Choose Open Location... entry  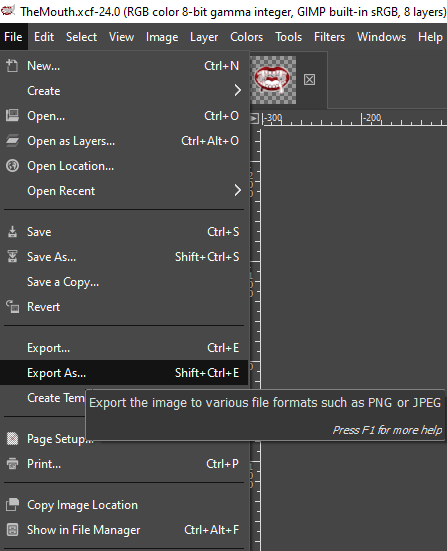tap(124, 166)
